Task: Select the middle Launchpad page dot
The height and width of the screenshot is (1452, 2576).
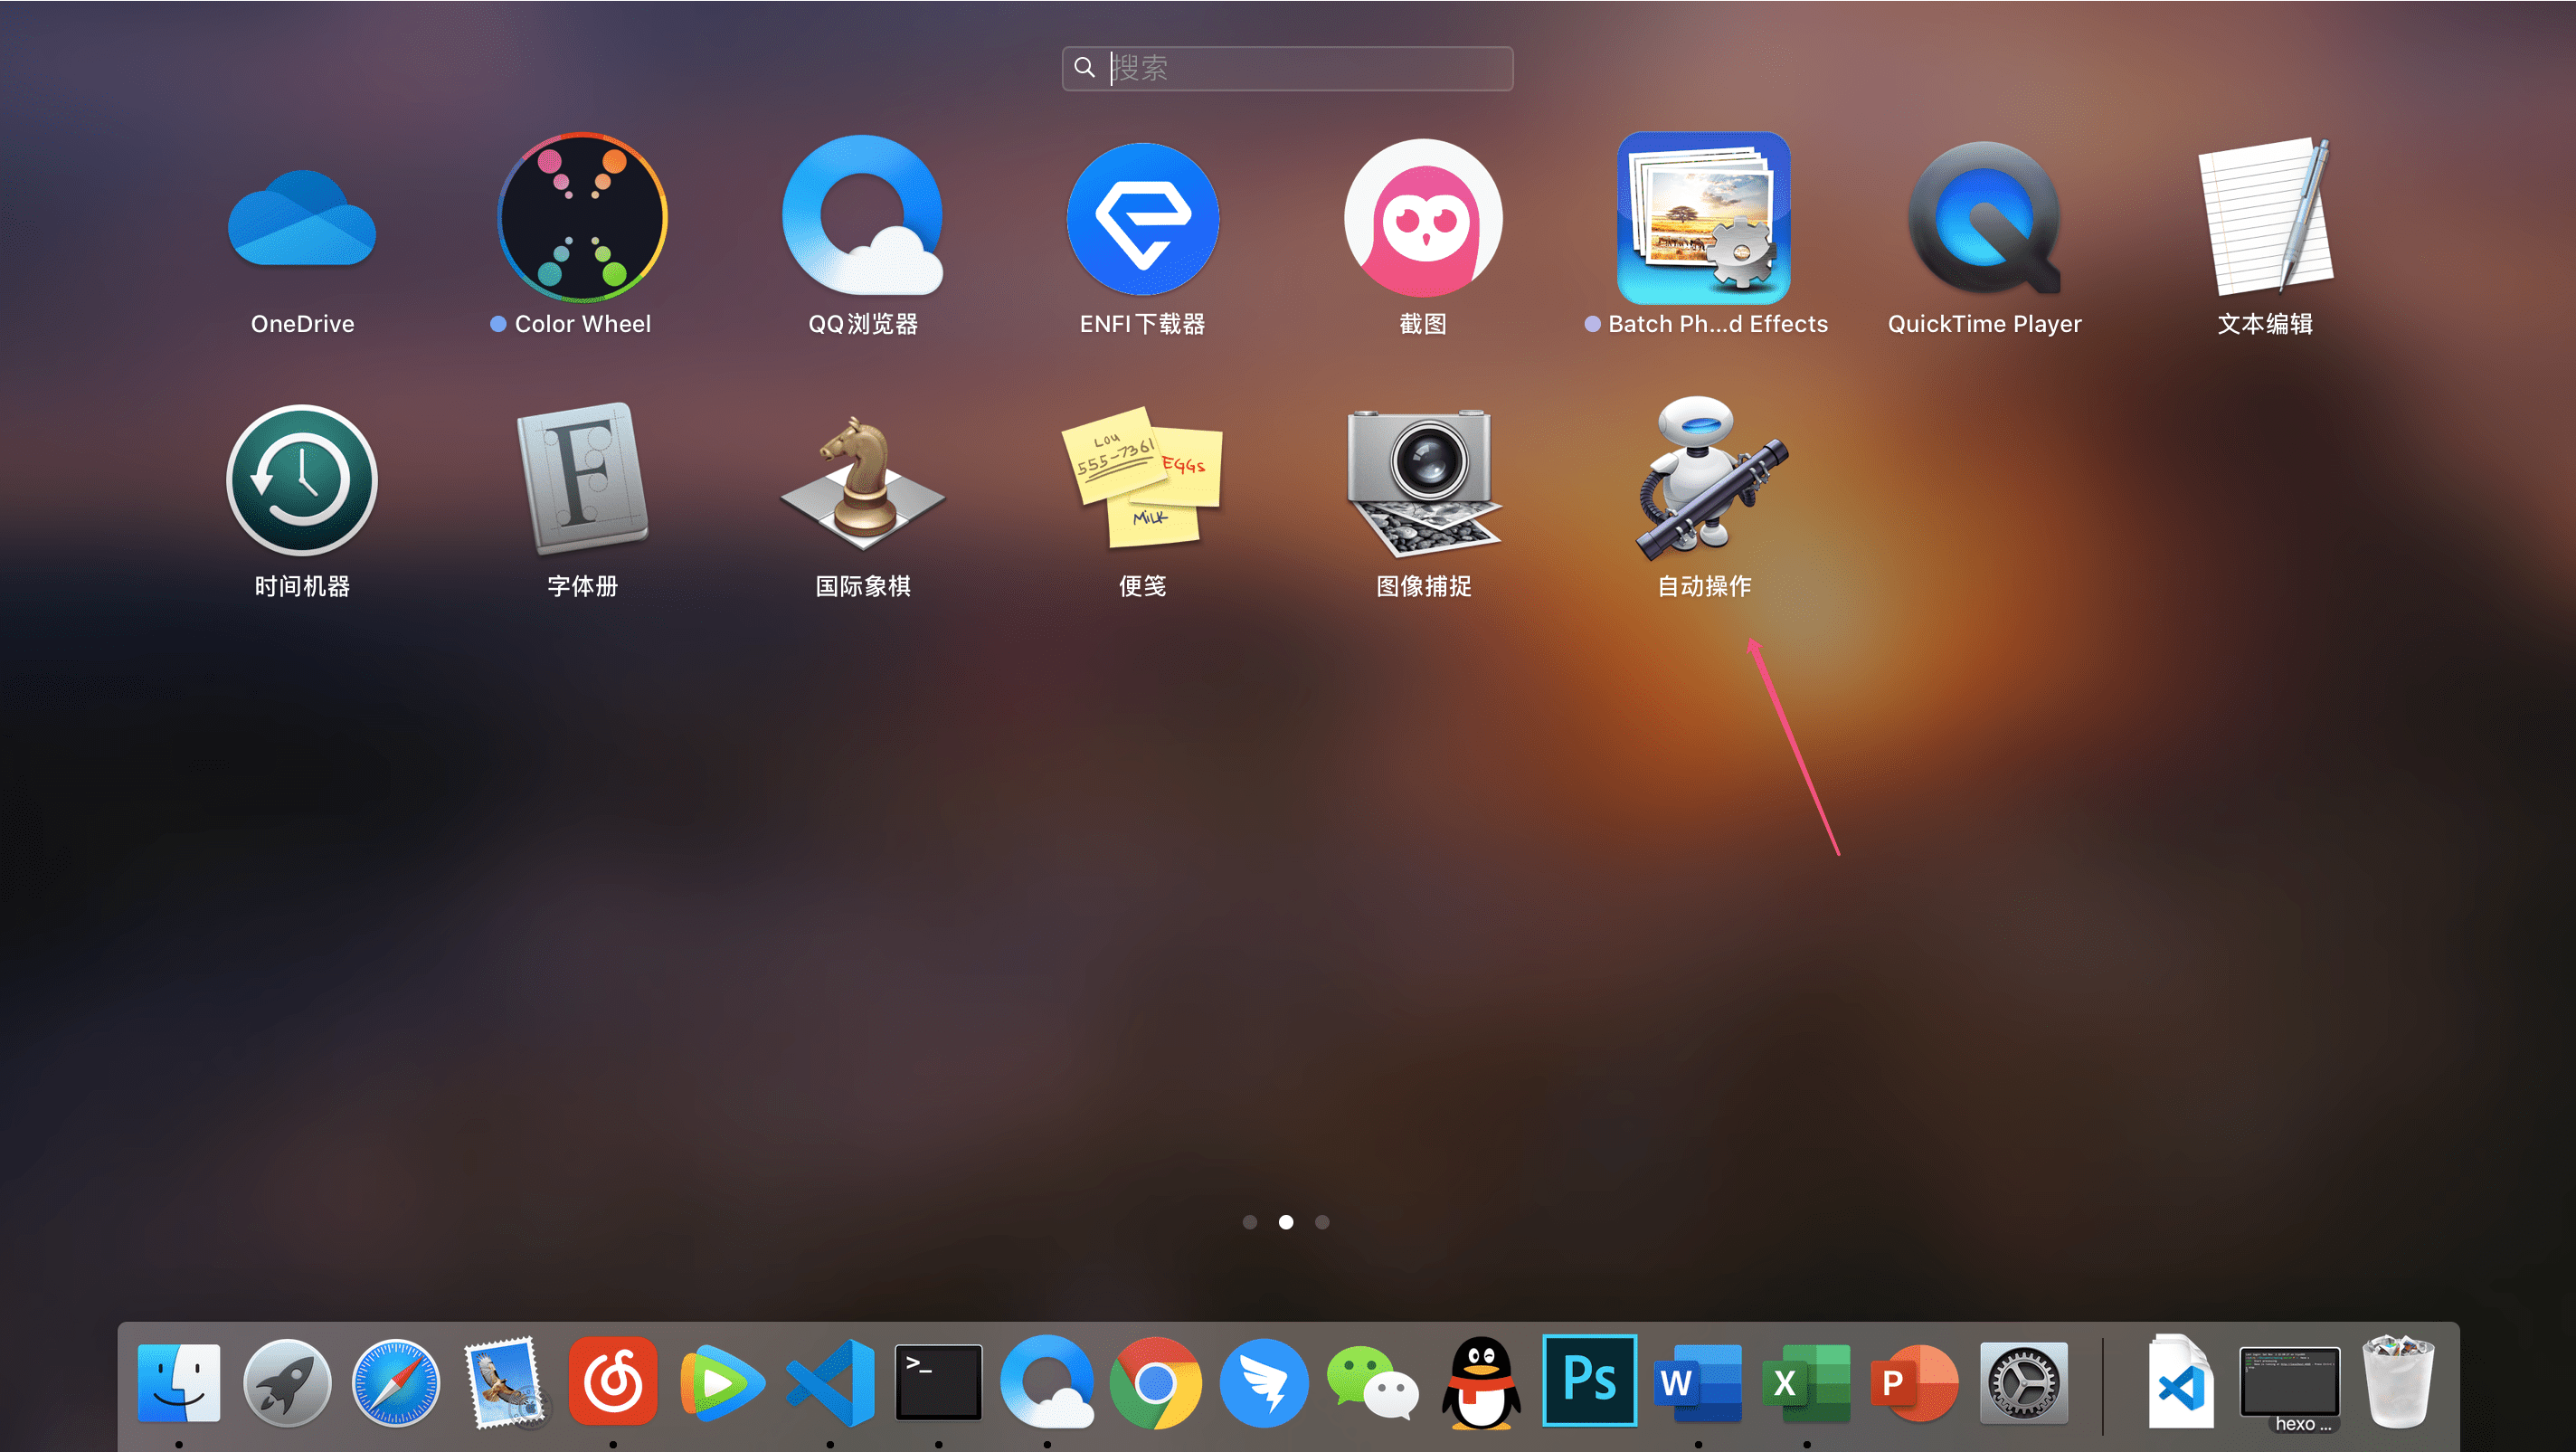Action: 1286,1222
